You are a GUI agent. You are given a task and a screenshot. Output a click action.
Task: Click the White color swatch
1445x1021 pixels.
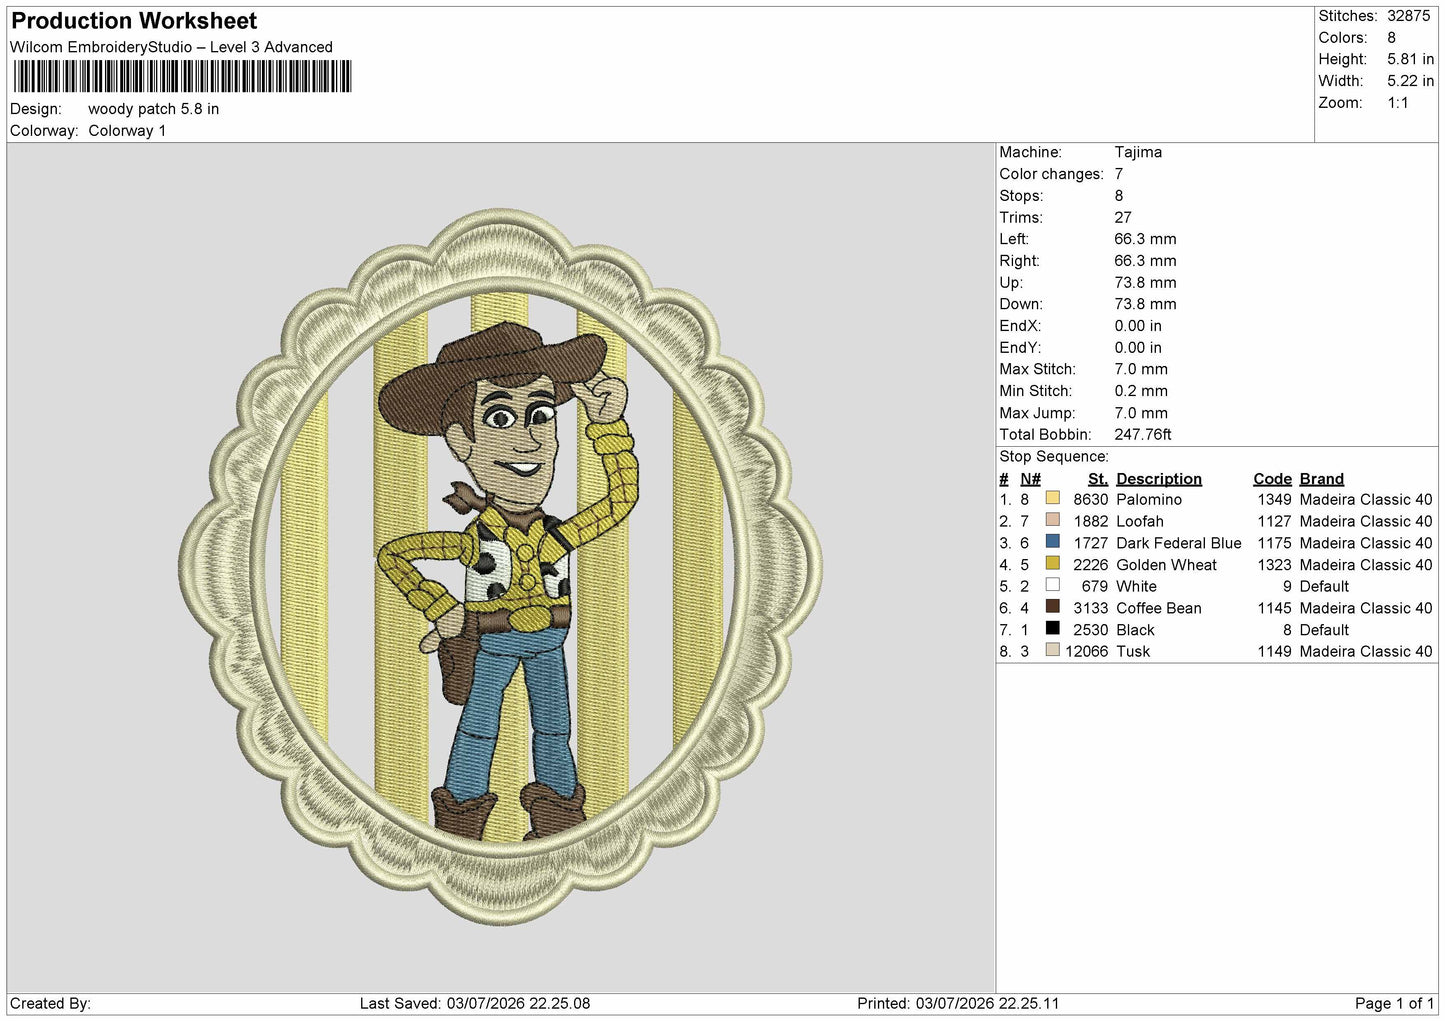(1052, 585)
